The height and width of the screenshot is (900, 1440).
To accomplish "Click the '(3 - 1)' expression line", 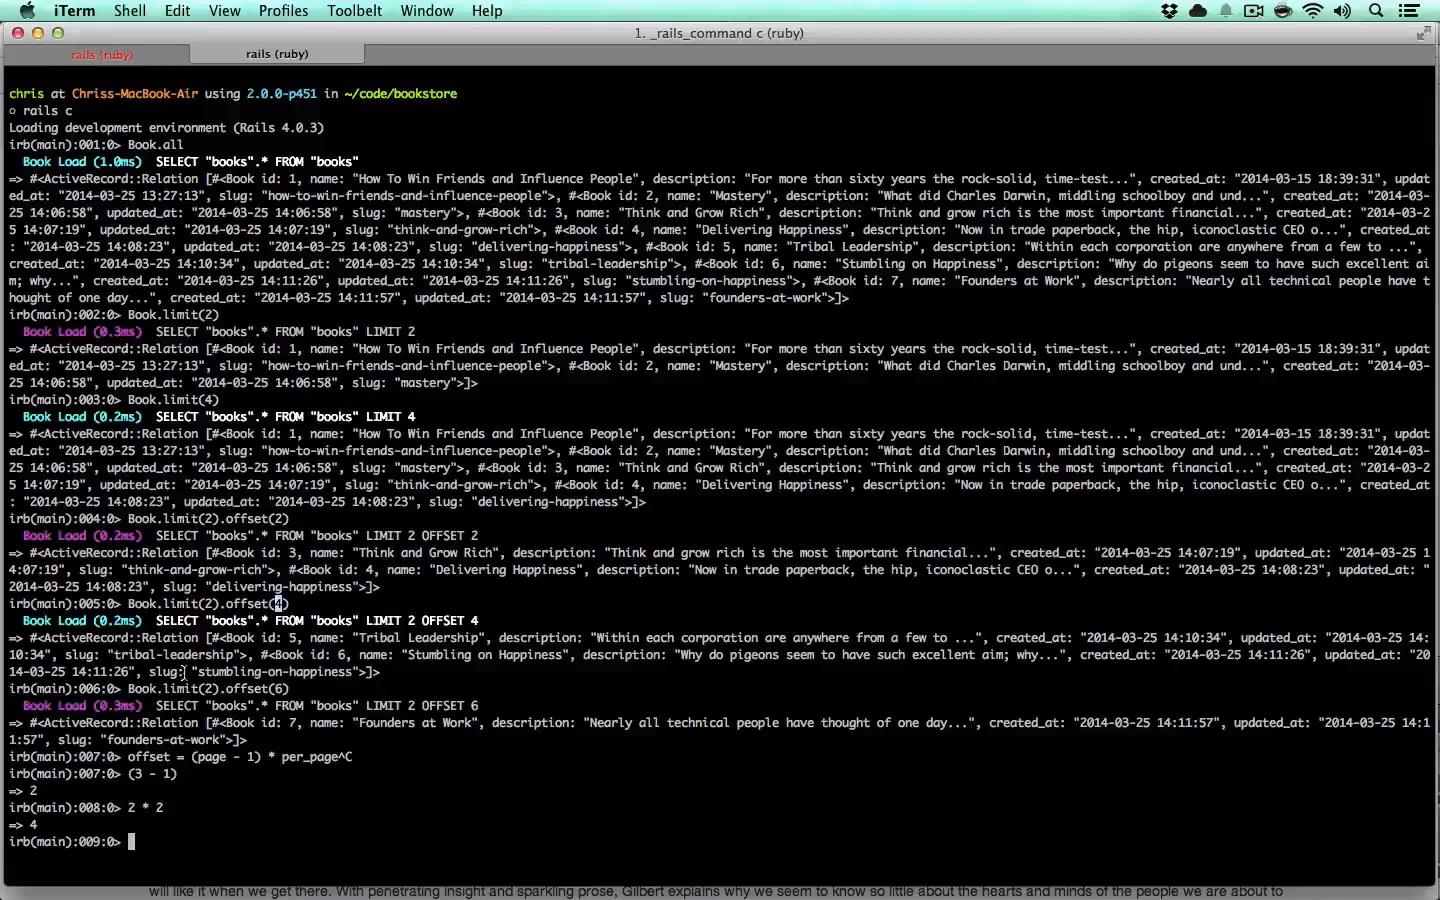I will [152, 774].
